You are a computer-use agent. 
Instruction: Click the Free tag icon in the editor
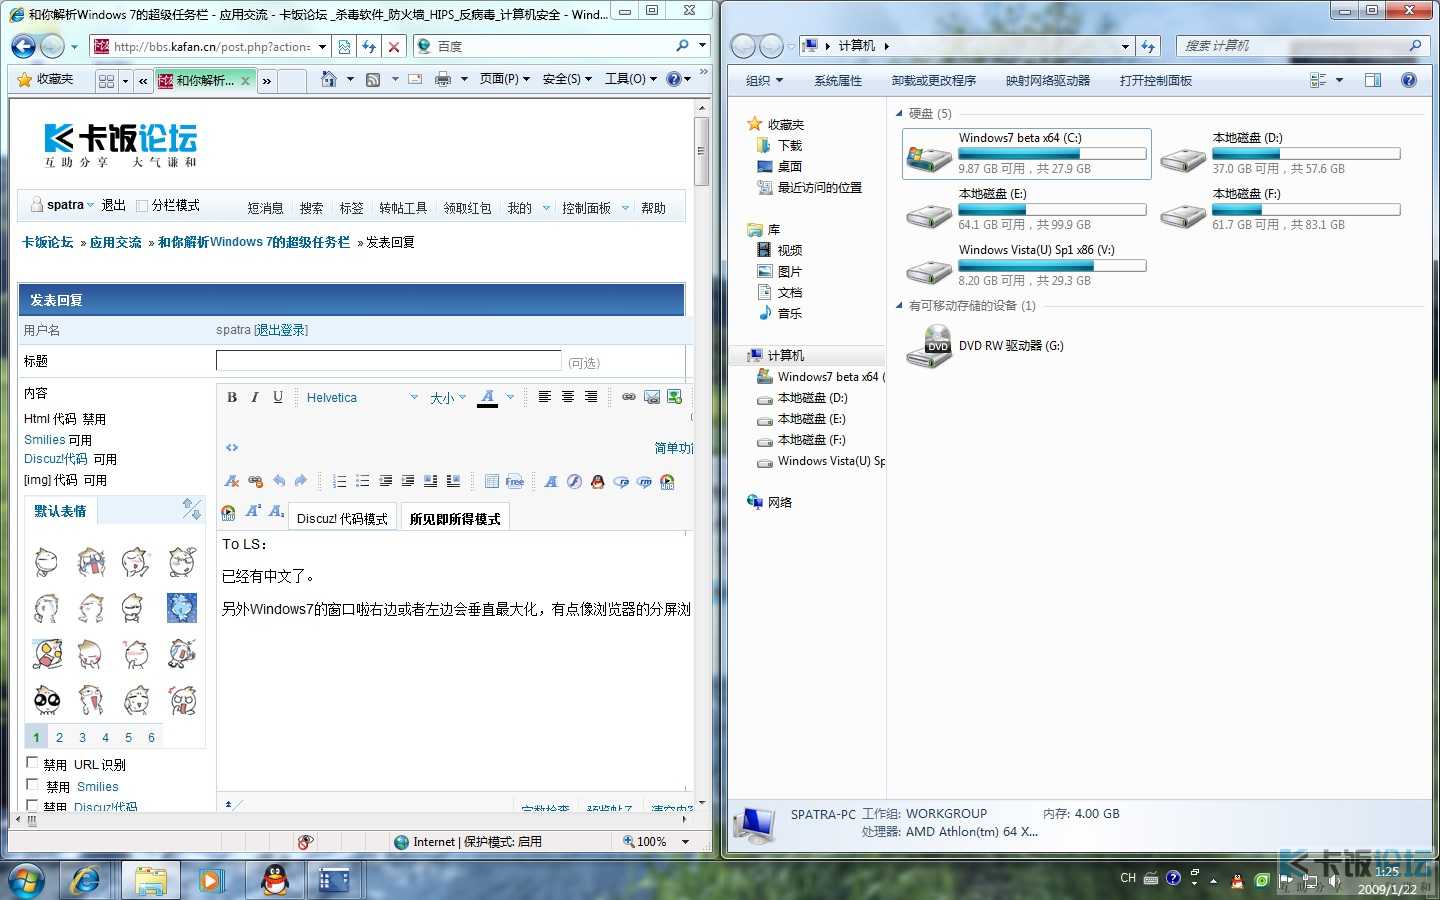(x=515, y=481)
